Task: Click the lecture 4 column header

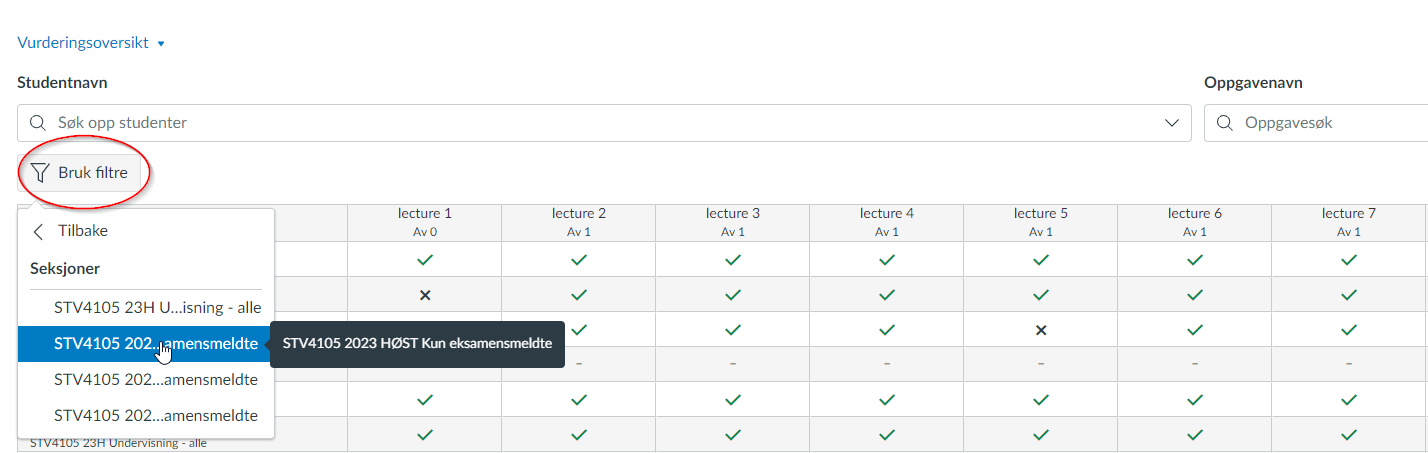Action: click(886, 222)
